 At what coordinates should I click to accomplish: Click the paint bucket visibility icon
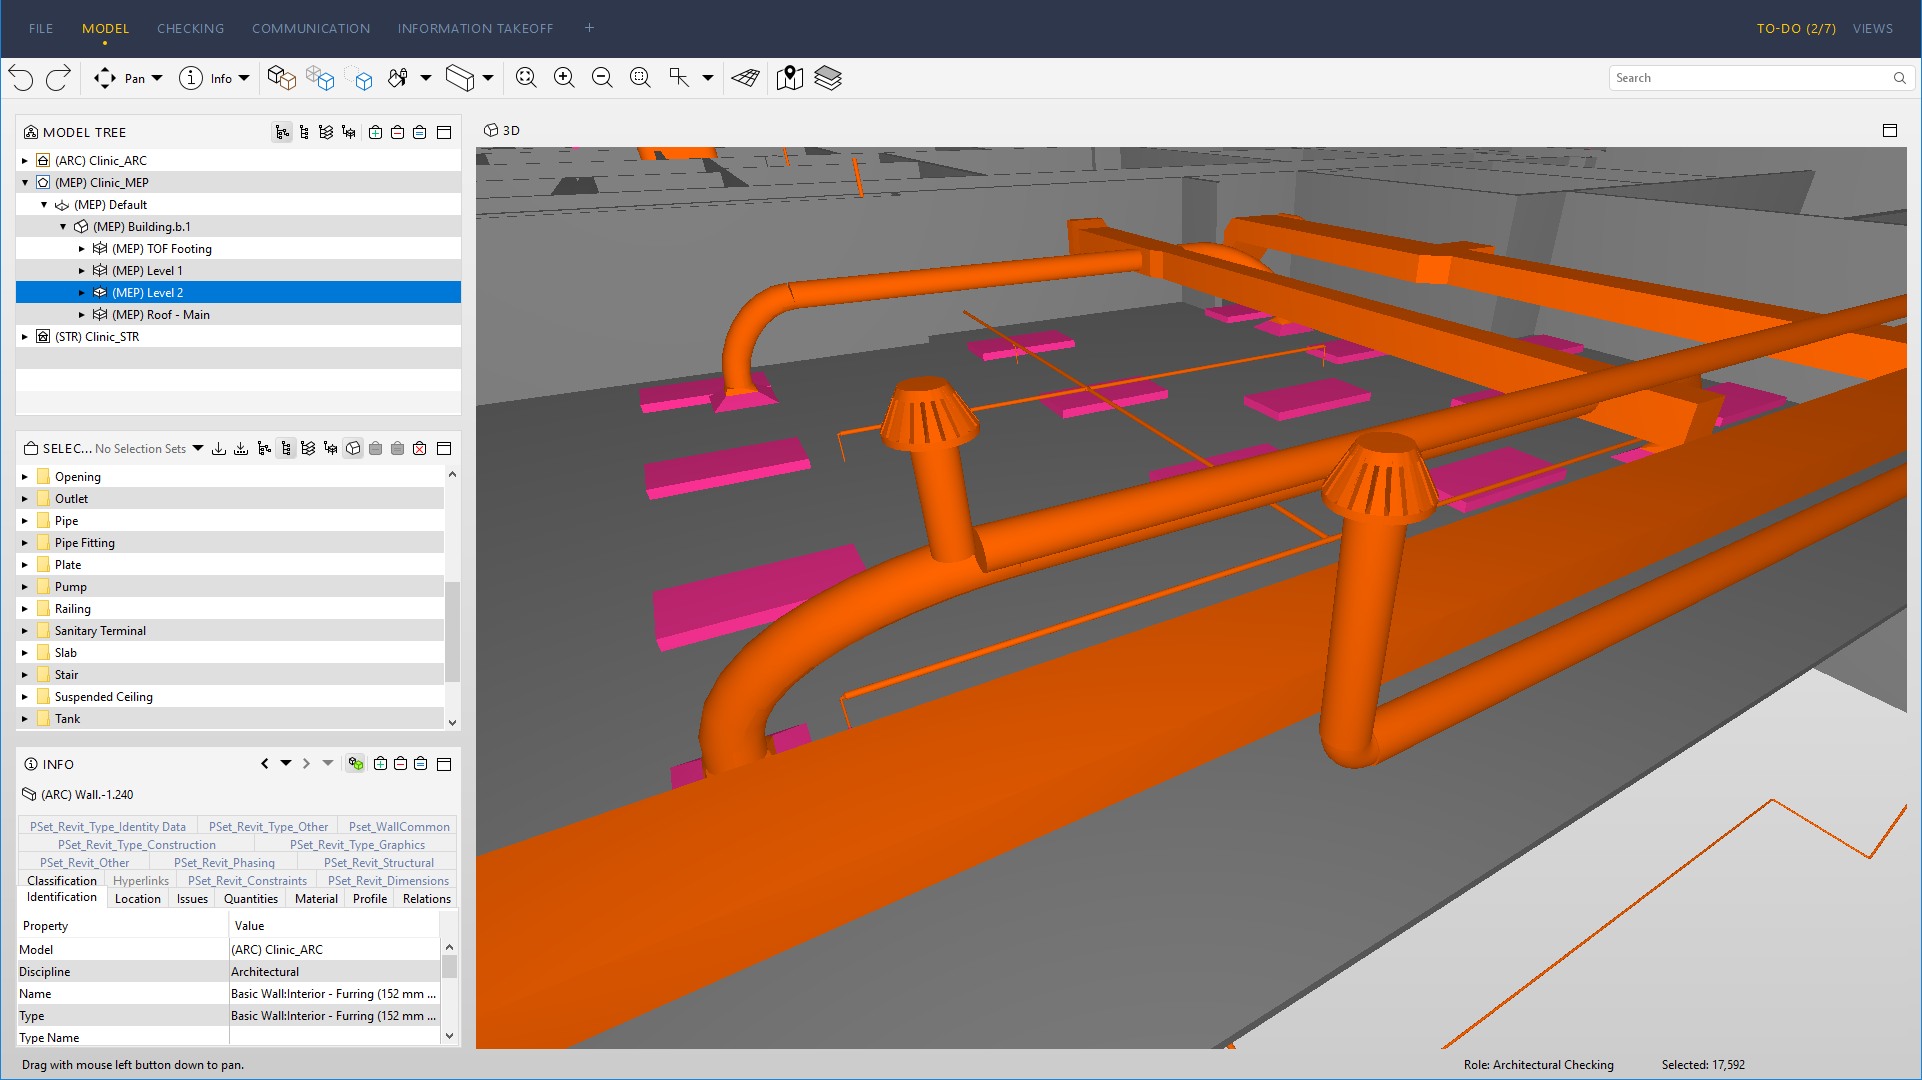click(x=398, y=78)
